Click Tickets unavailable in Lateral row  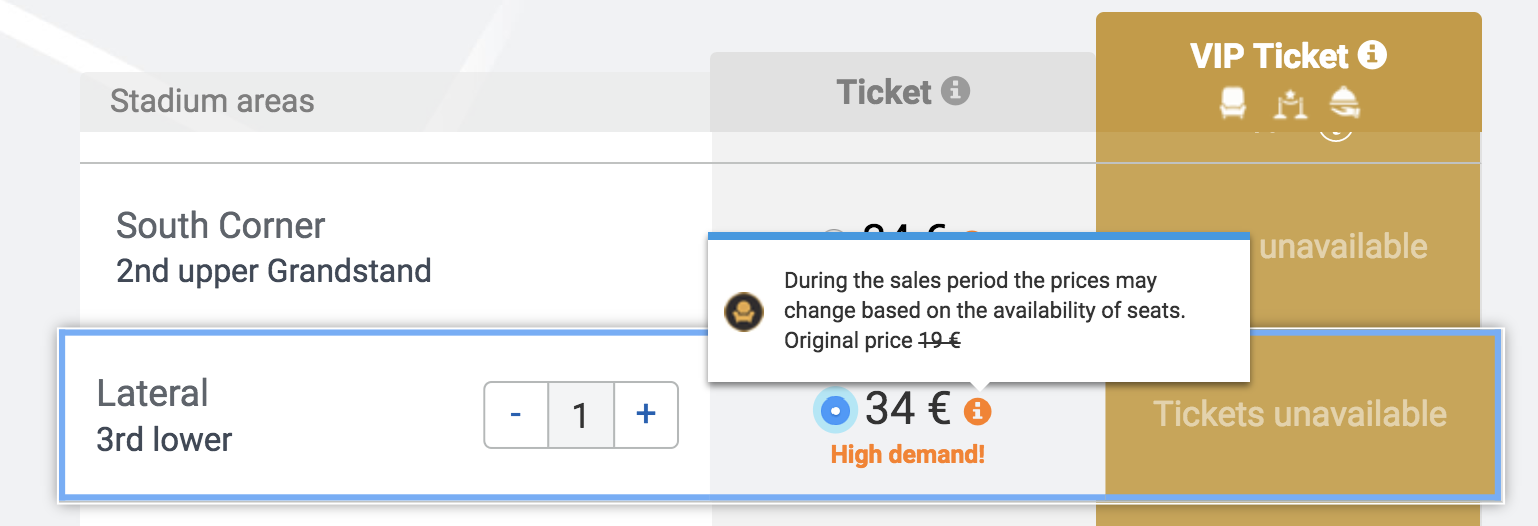tap(1300, 414)
